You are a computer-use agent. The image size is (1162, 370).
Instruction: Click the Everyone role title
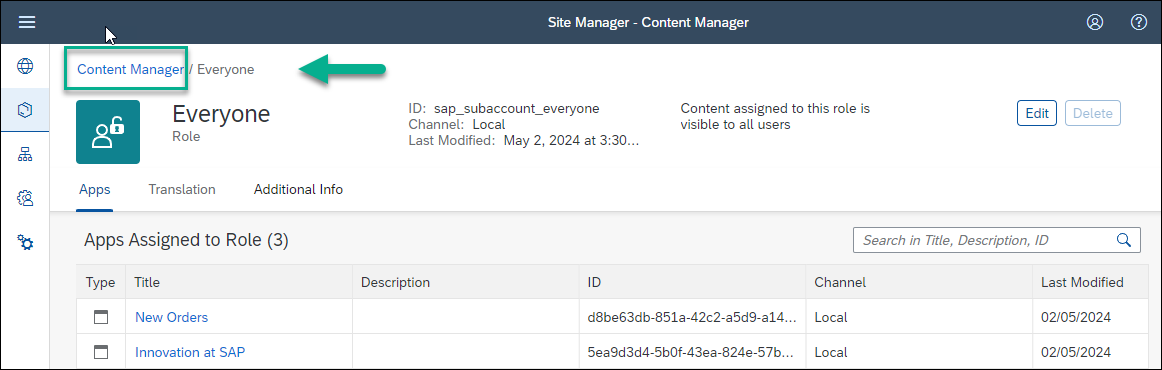coord(221,114)
